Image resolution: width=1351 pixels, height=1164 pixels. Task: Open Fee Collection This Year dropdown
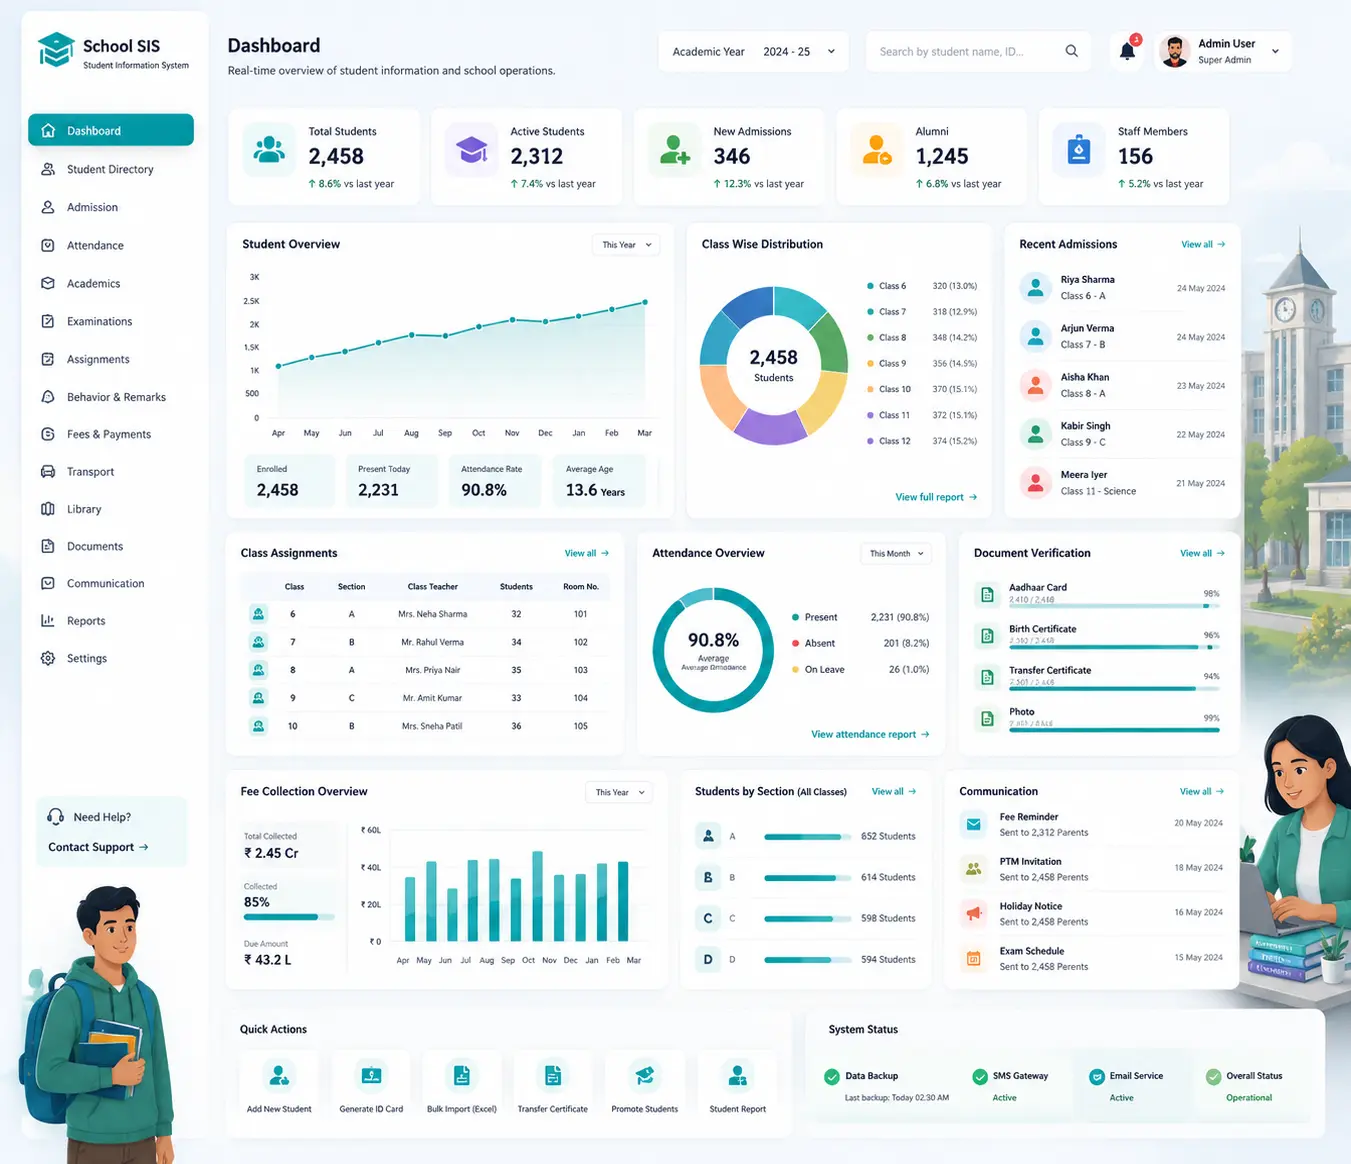(x=619, y=793)
